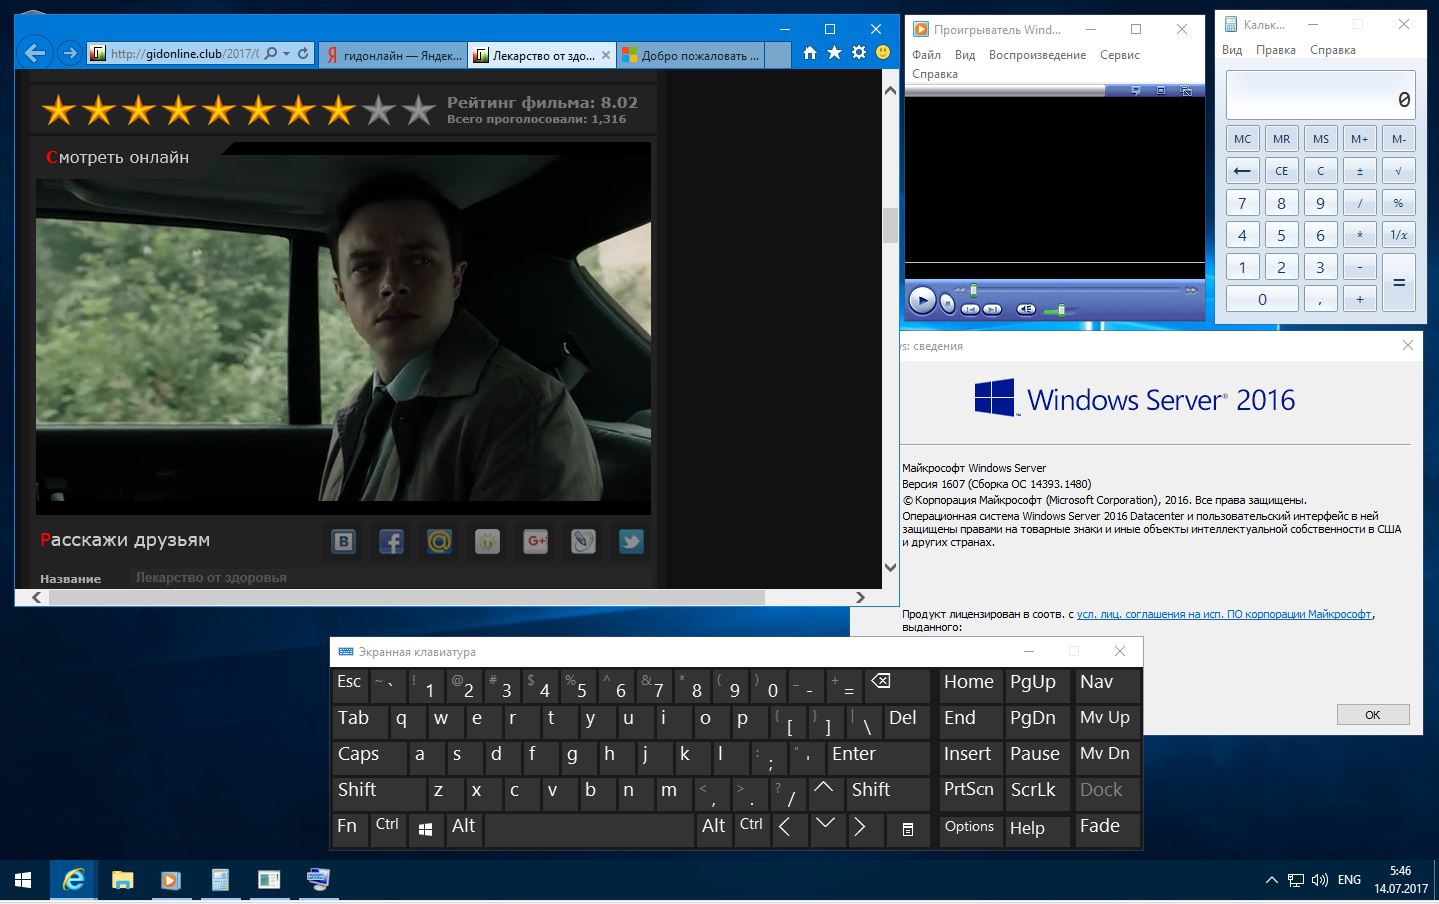Image resolution: width=1439 pixels, height=904 pixels.
Task: Click Fade on on-screen keyboard
Action: click(1108, 830)
